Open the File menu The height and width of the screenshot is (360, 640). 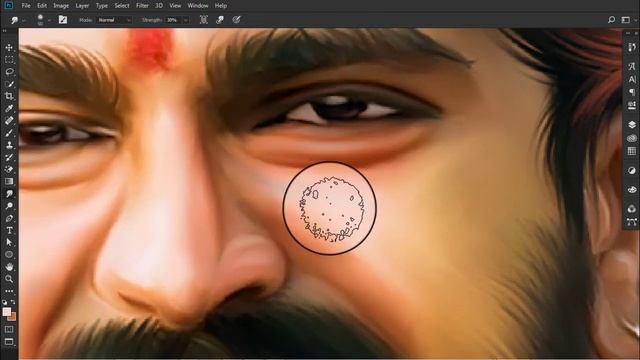[26, 6]
